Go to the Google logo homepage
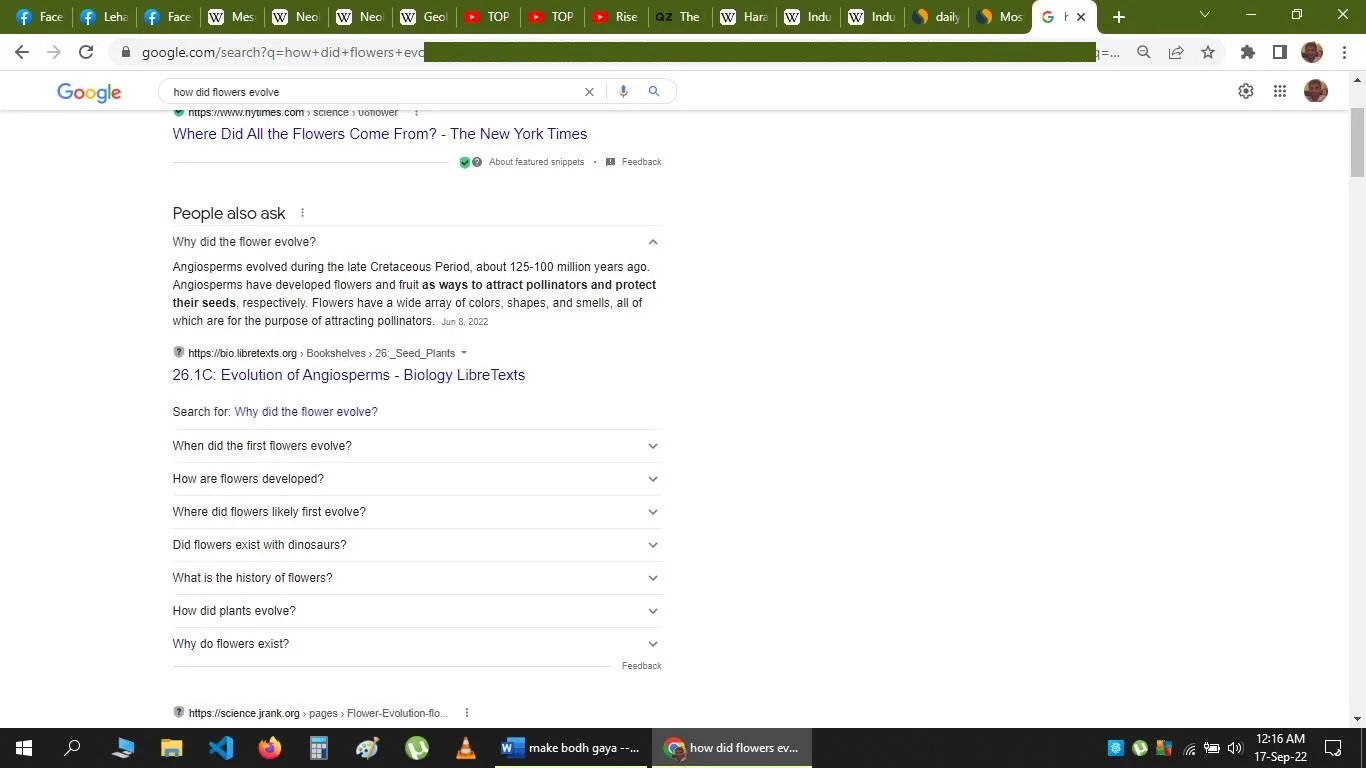This screenshot has height=768, width=1366. point(89,92)
